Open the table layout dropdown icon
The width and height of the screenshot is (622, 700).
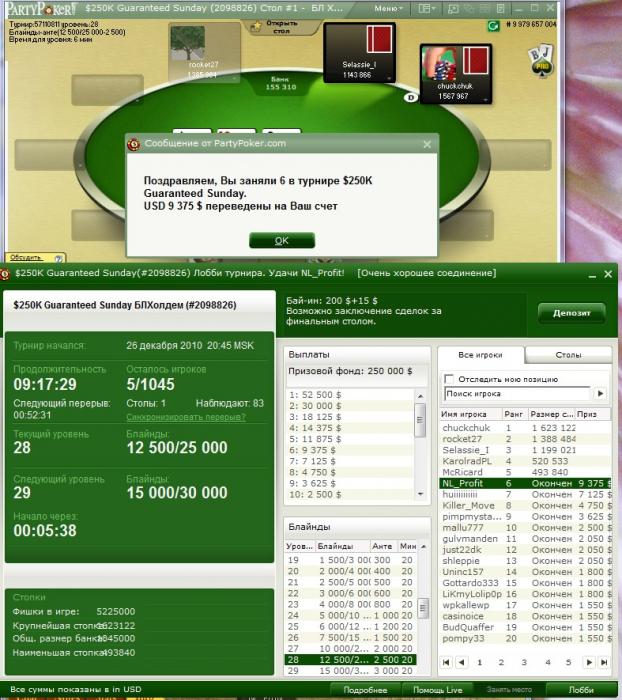[426, 8]
